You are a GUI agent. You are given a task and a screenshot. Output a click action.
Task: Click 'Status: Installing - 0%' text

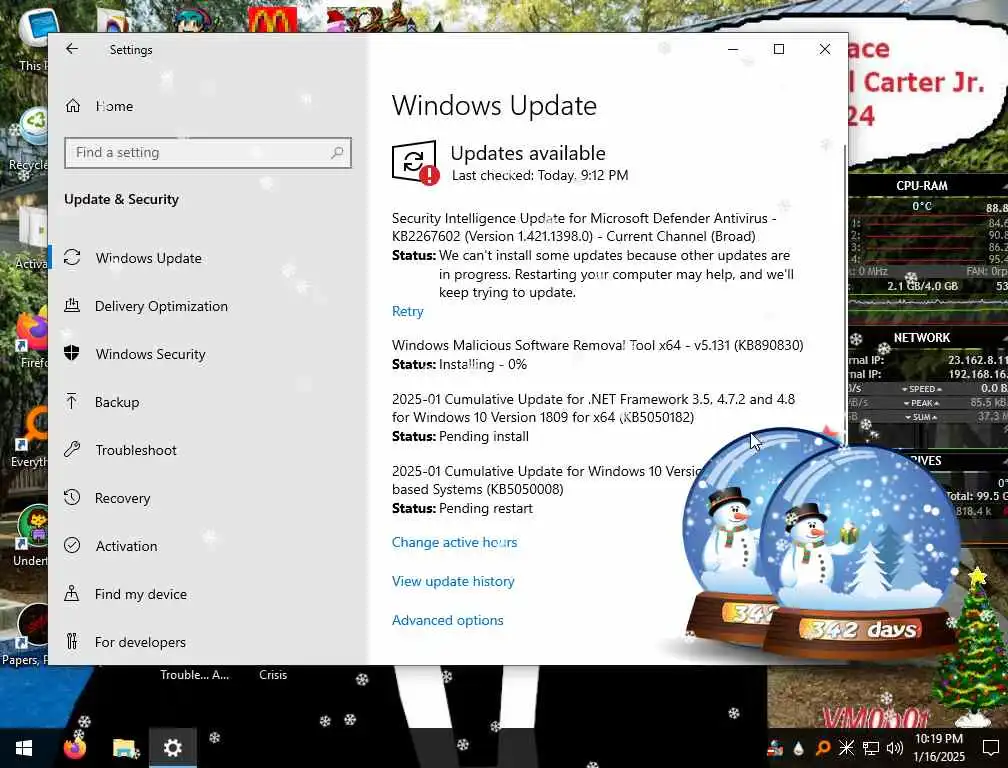460,364
